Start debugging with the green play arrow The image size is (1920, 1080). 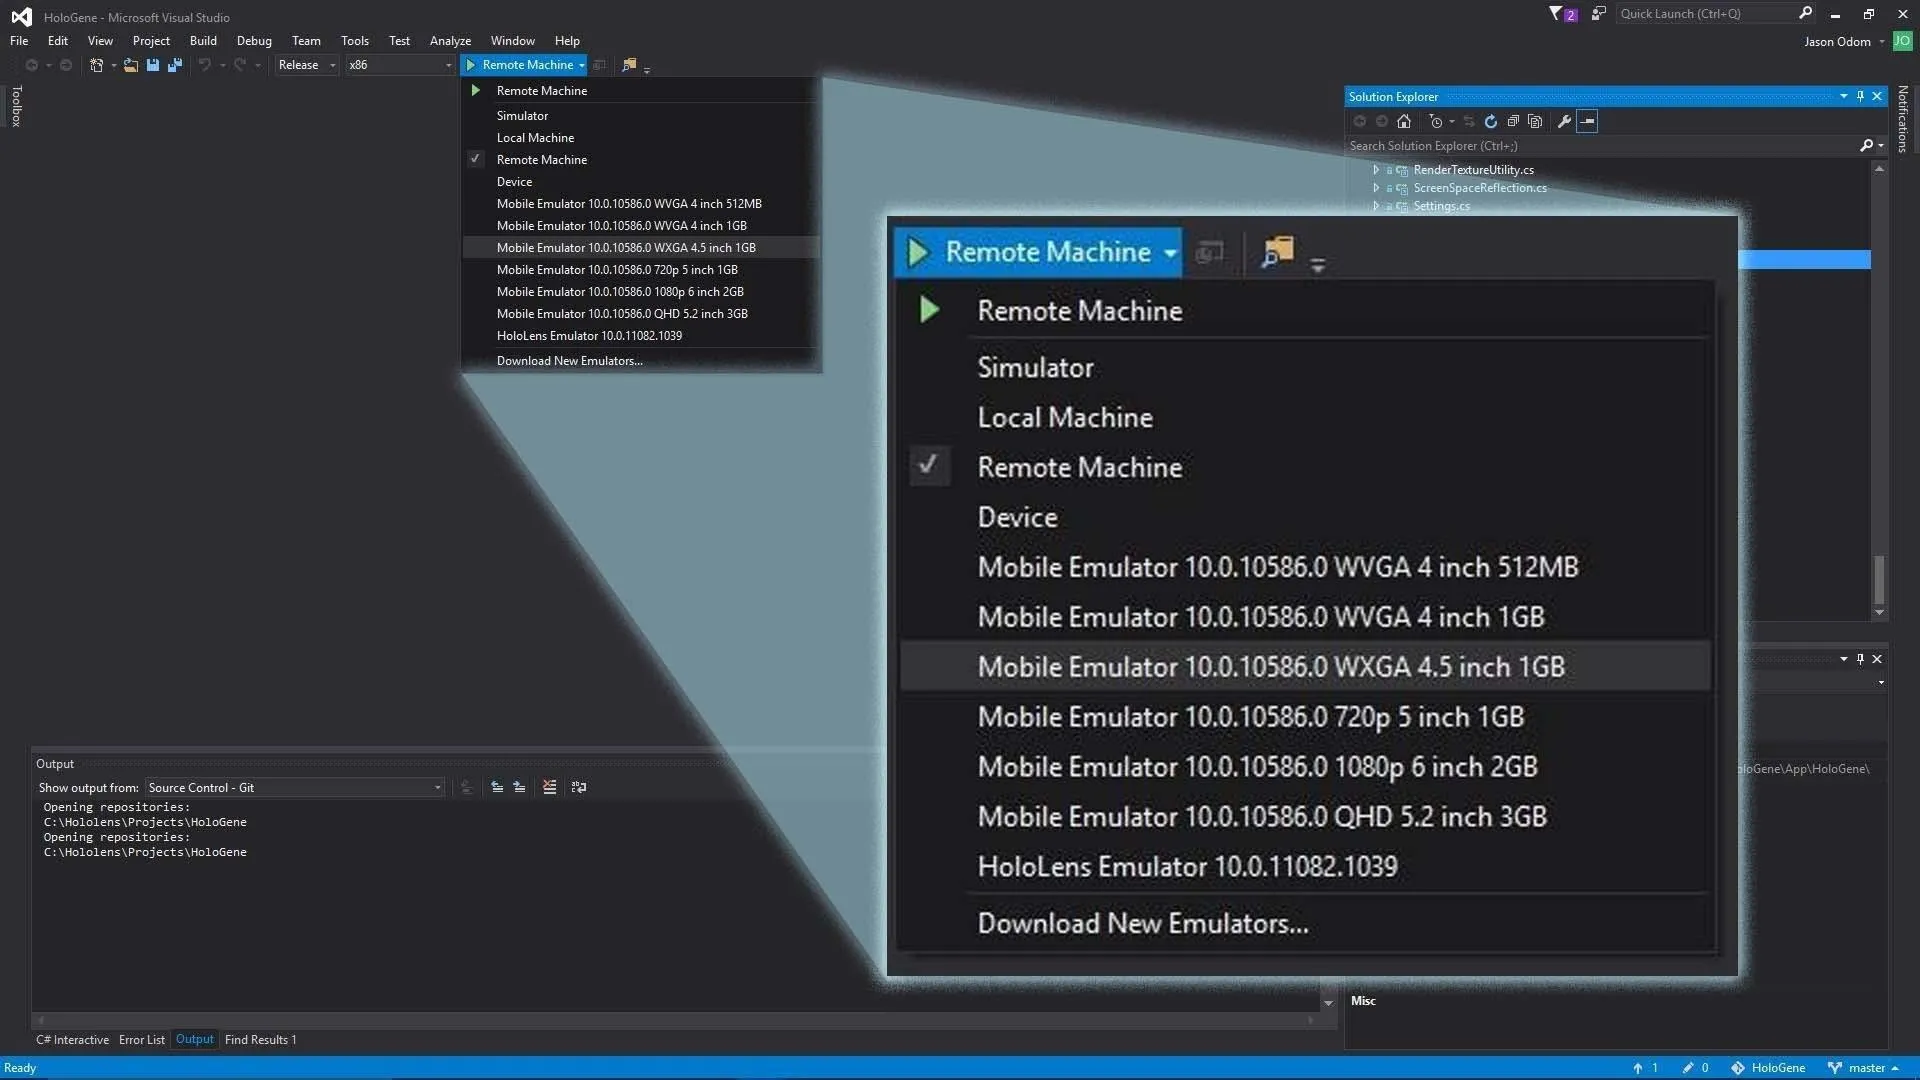[x=471, y=65]
